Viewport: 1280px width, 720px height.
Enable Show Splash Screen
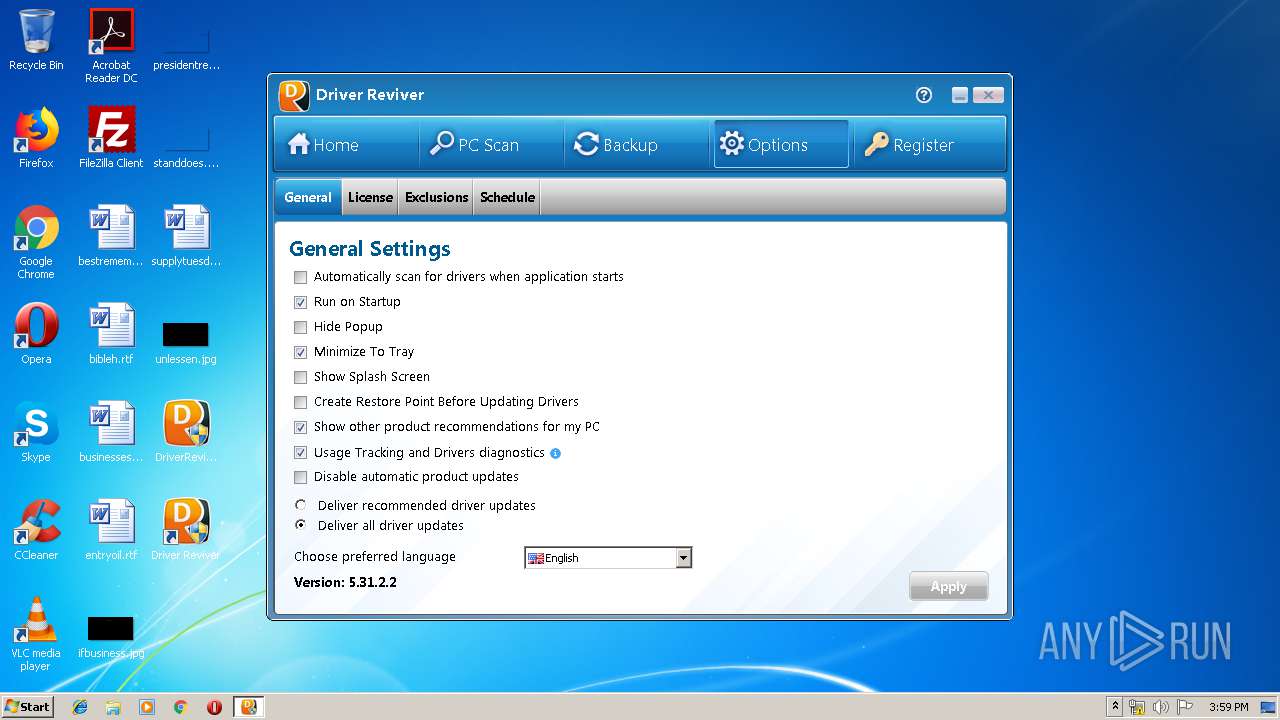300,377
